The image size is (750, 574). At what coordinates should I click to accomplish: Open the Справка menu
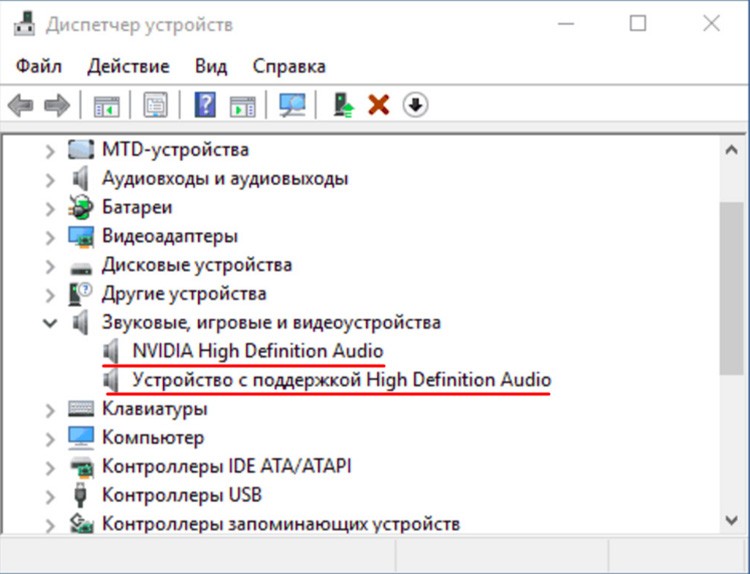tap(289, 66)
